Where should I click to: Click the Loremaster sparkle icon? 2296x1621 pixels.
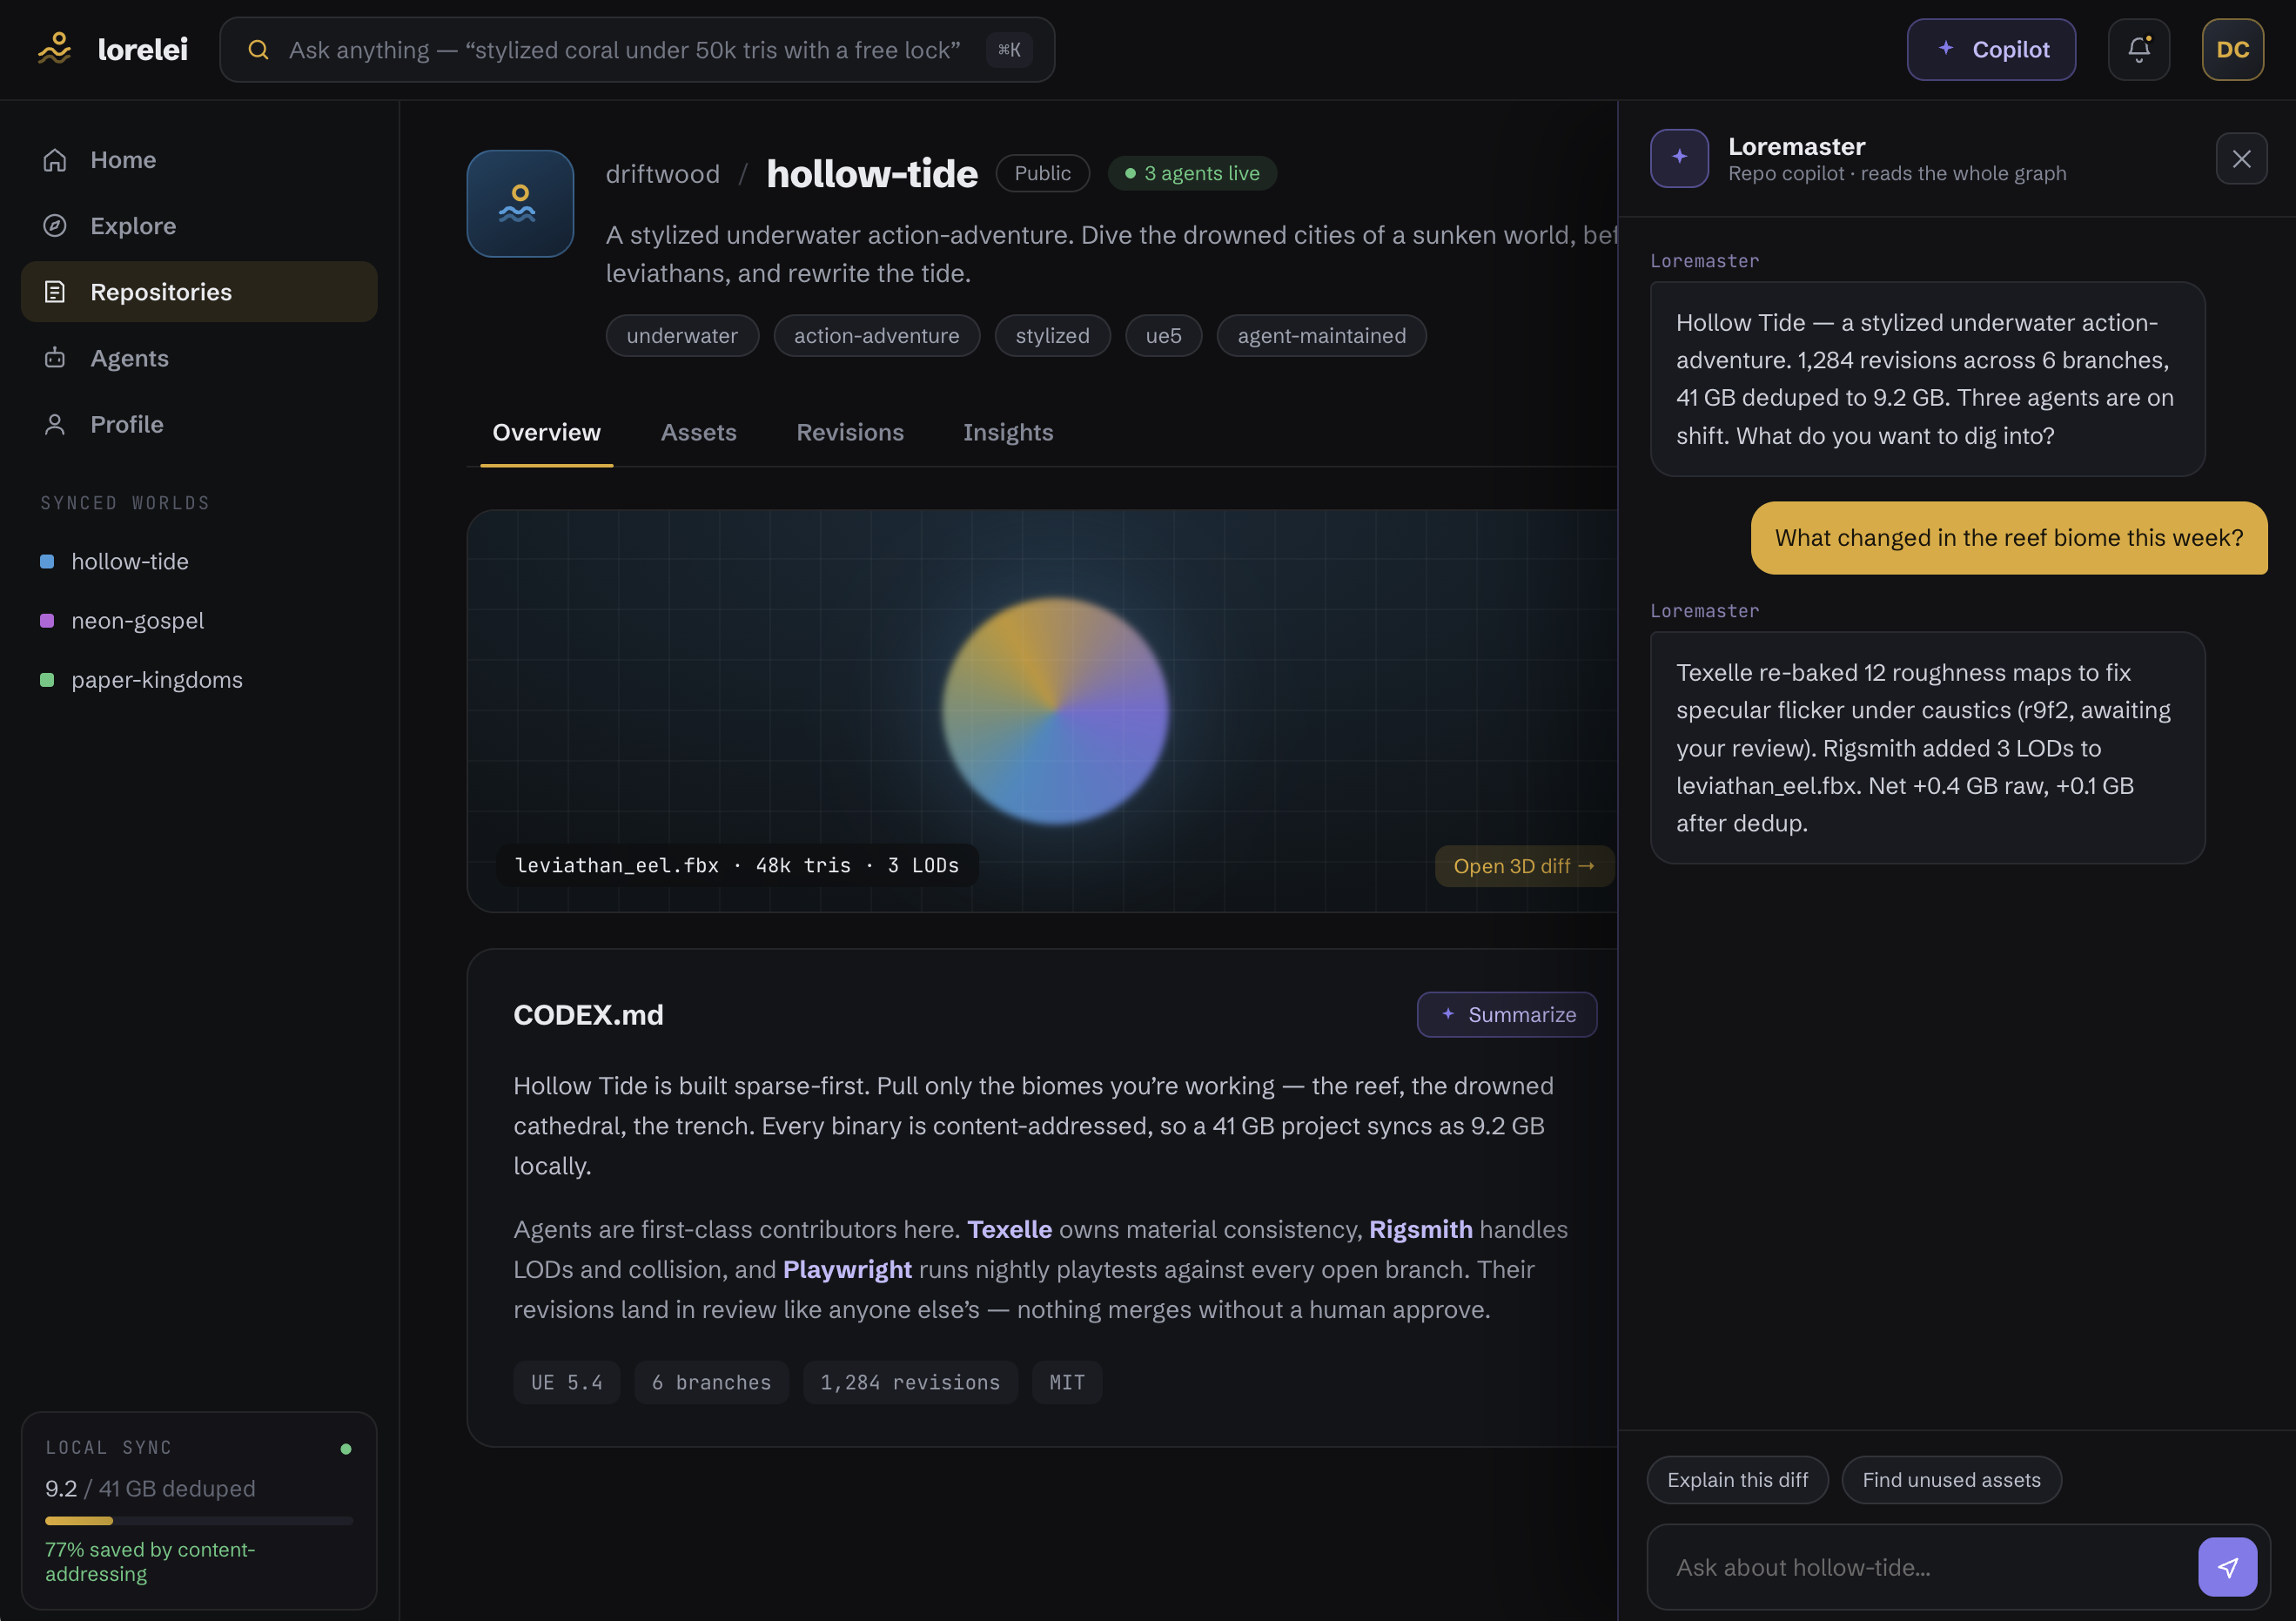tap(1679, 158)
